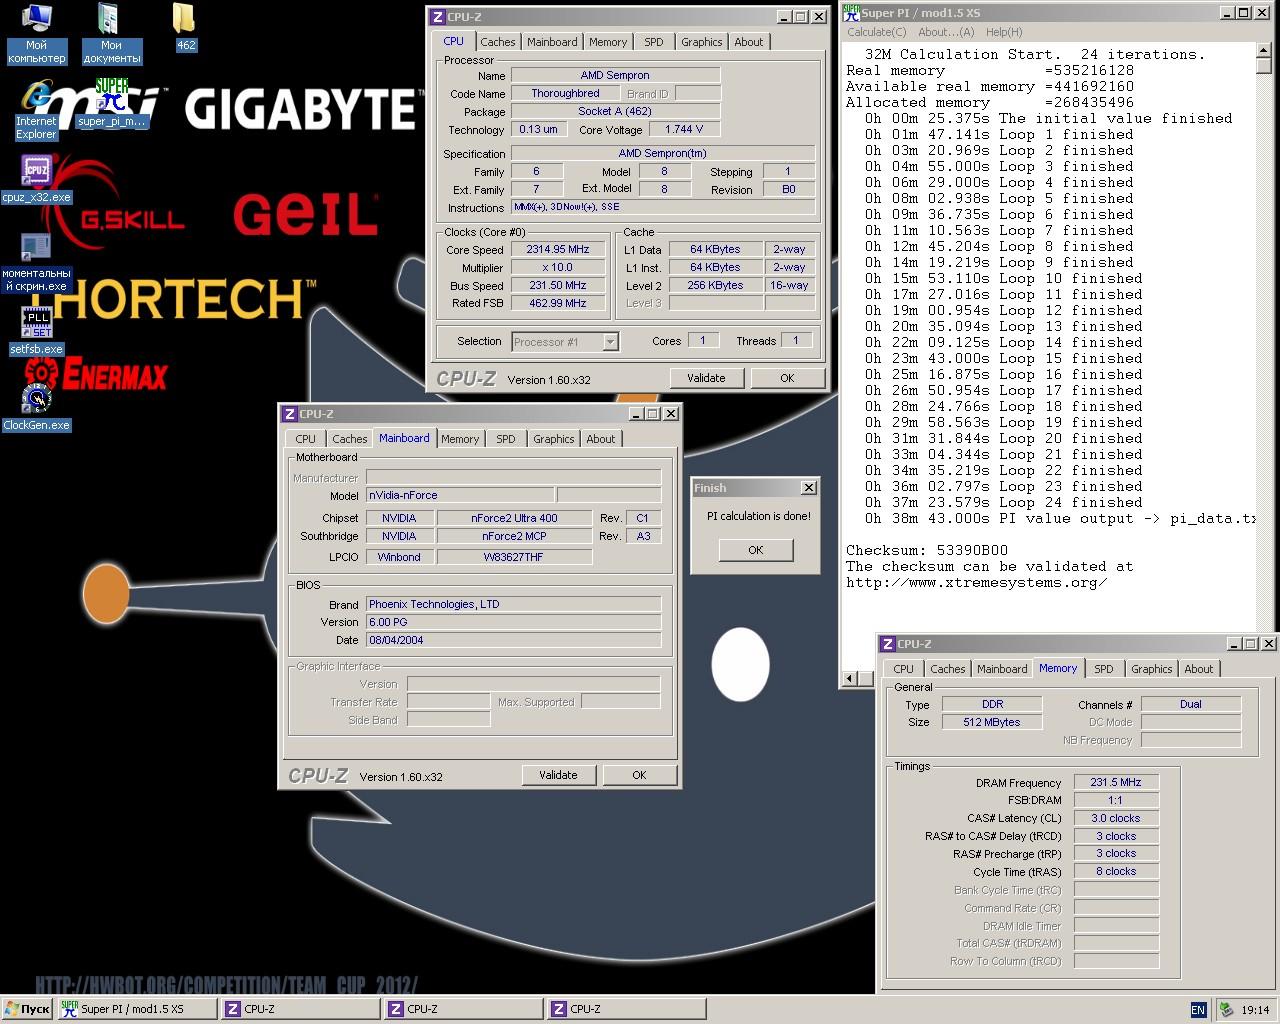This screenshot has height=1024, width=1280.
Task: Open Calculate(C) menu in Super PI
Action: coord(877,32)
